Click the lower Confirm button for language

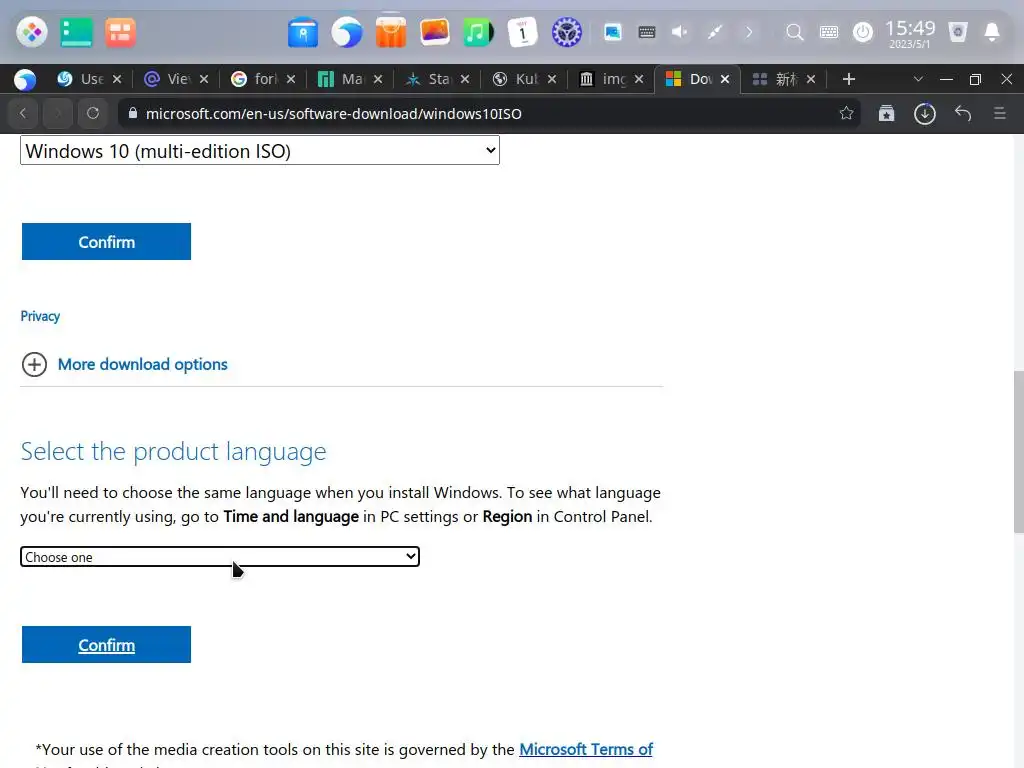pos(106,645)
